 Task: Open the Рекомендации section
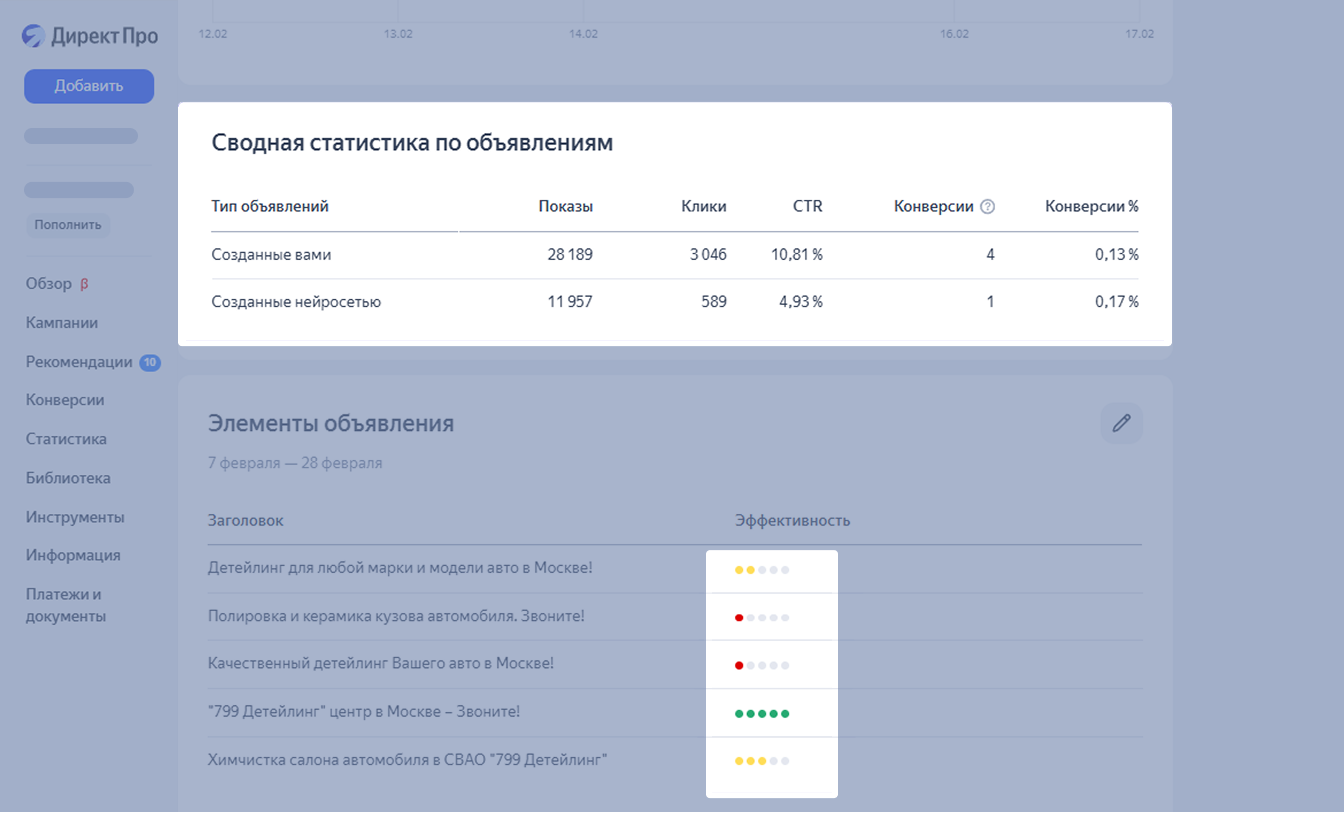click(x=79, y=362)
